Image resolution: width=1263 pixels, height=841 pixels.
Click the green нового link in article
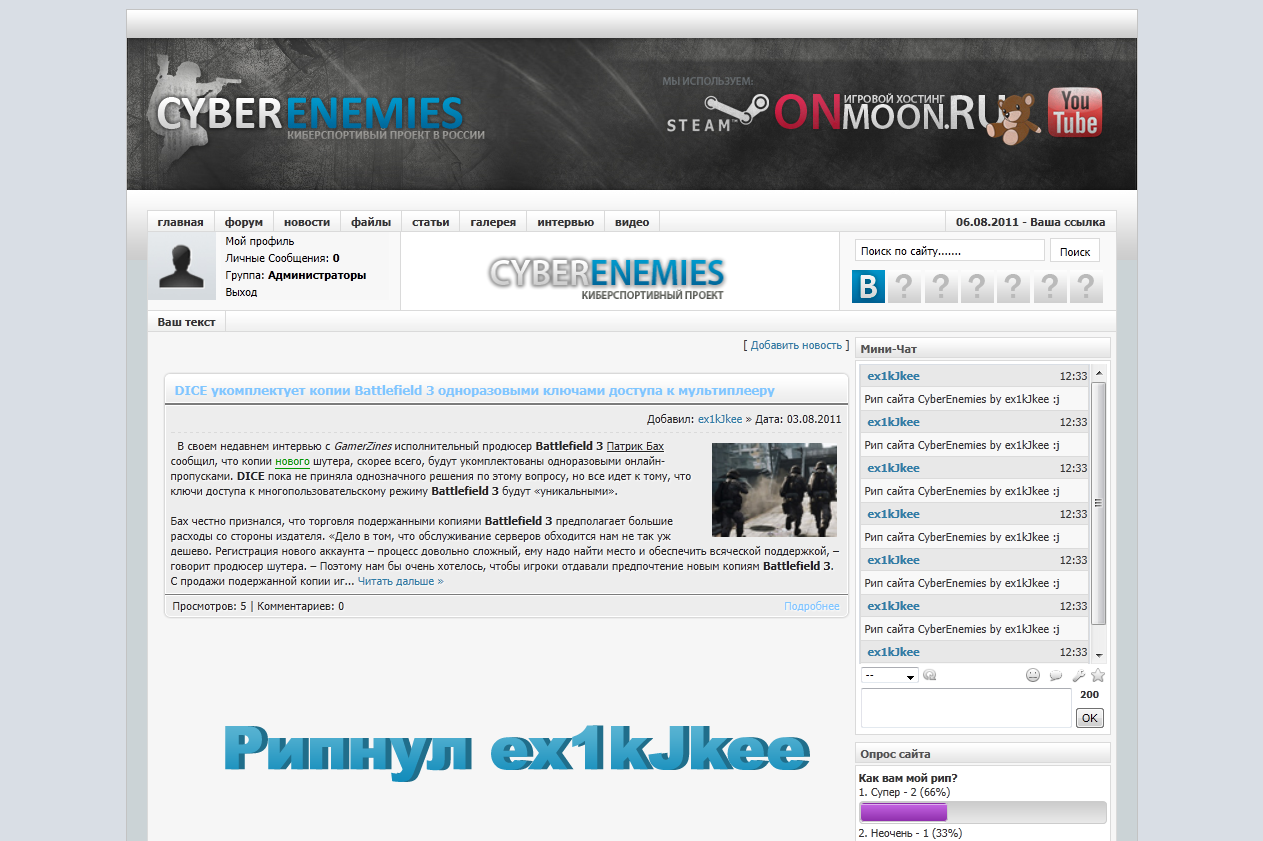click(x=292, y=461)
